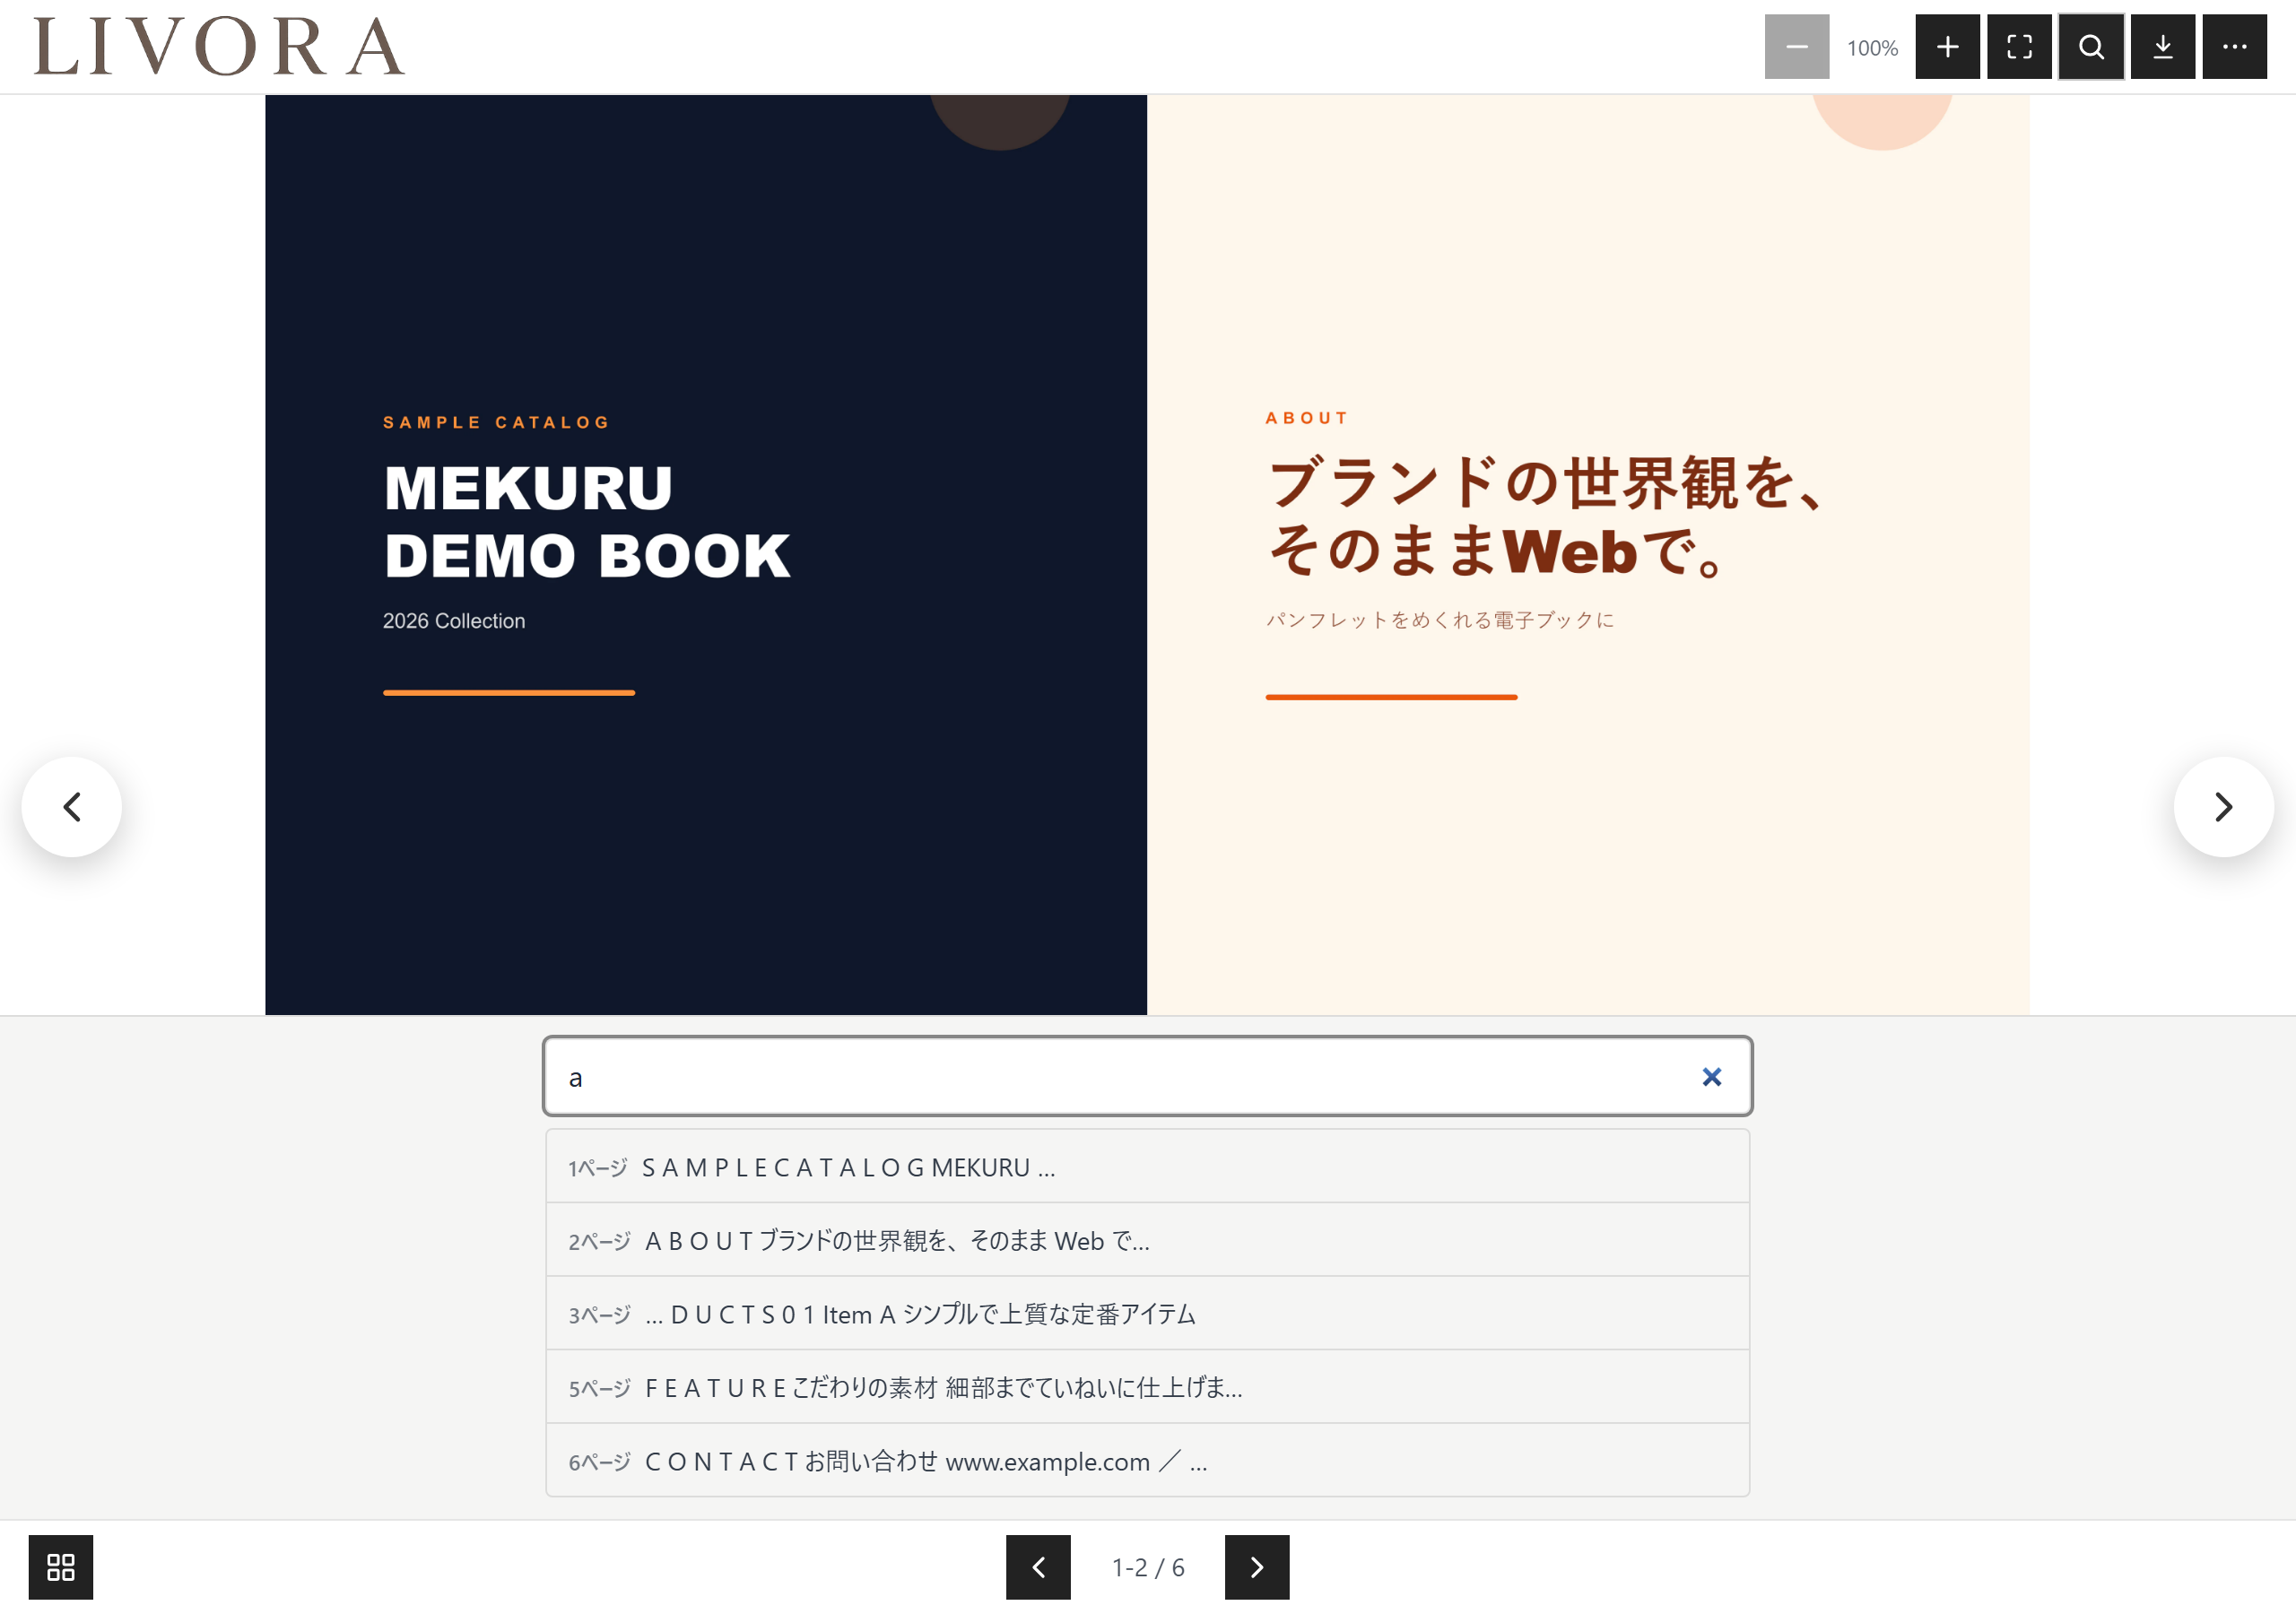
Task: Click the zoom in plus button
Action: coord(1947,47)
